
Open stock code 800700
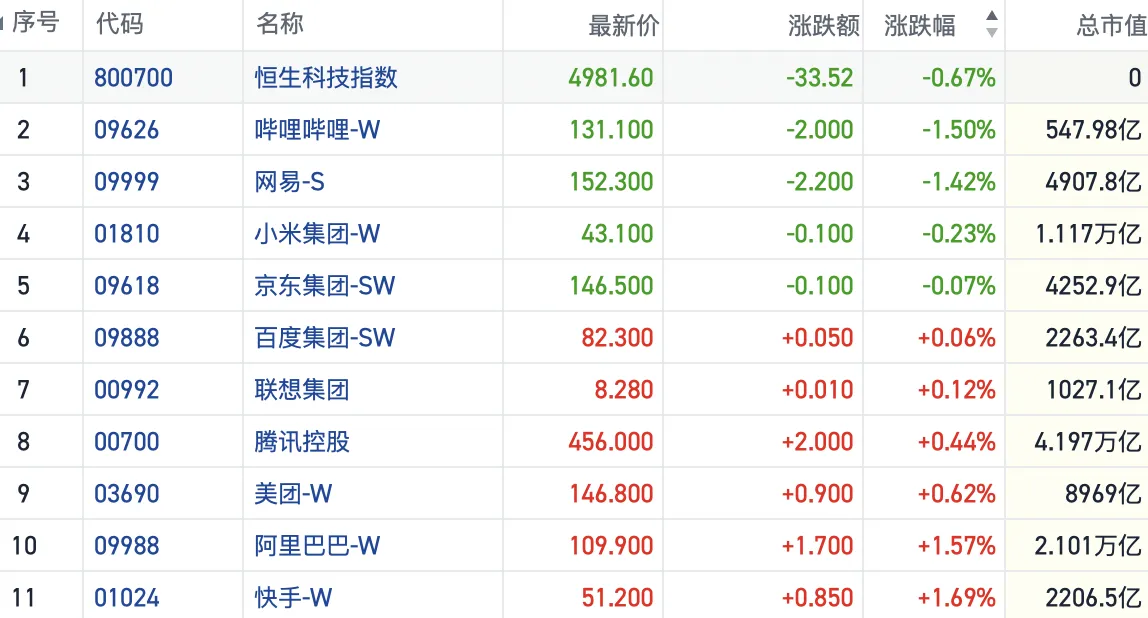click(133, 78)
